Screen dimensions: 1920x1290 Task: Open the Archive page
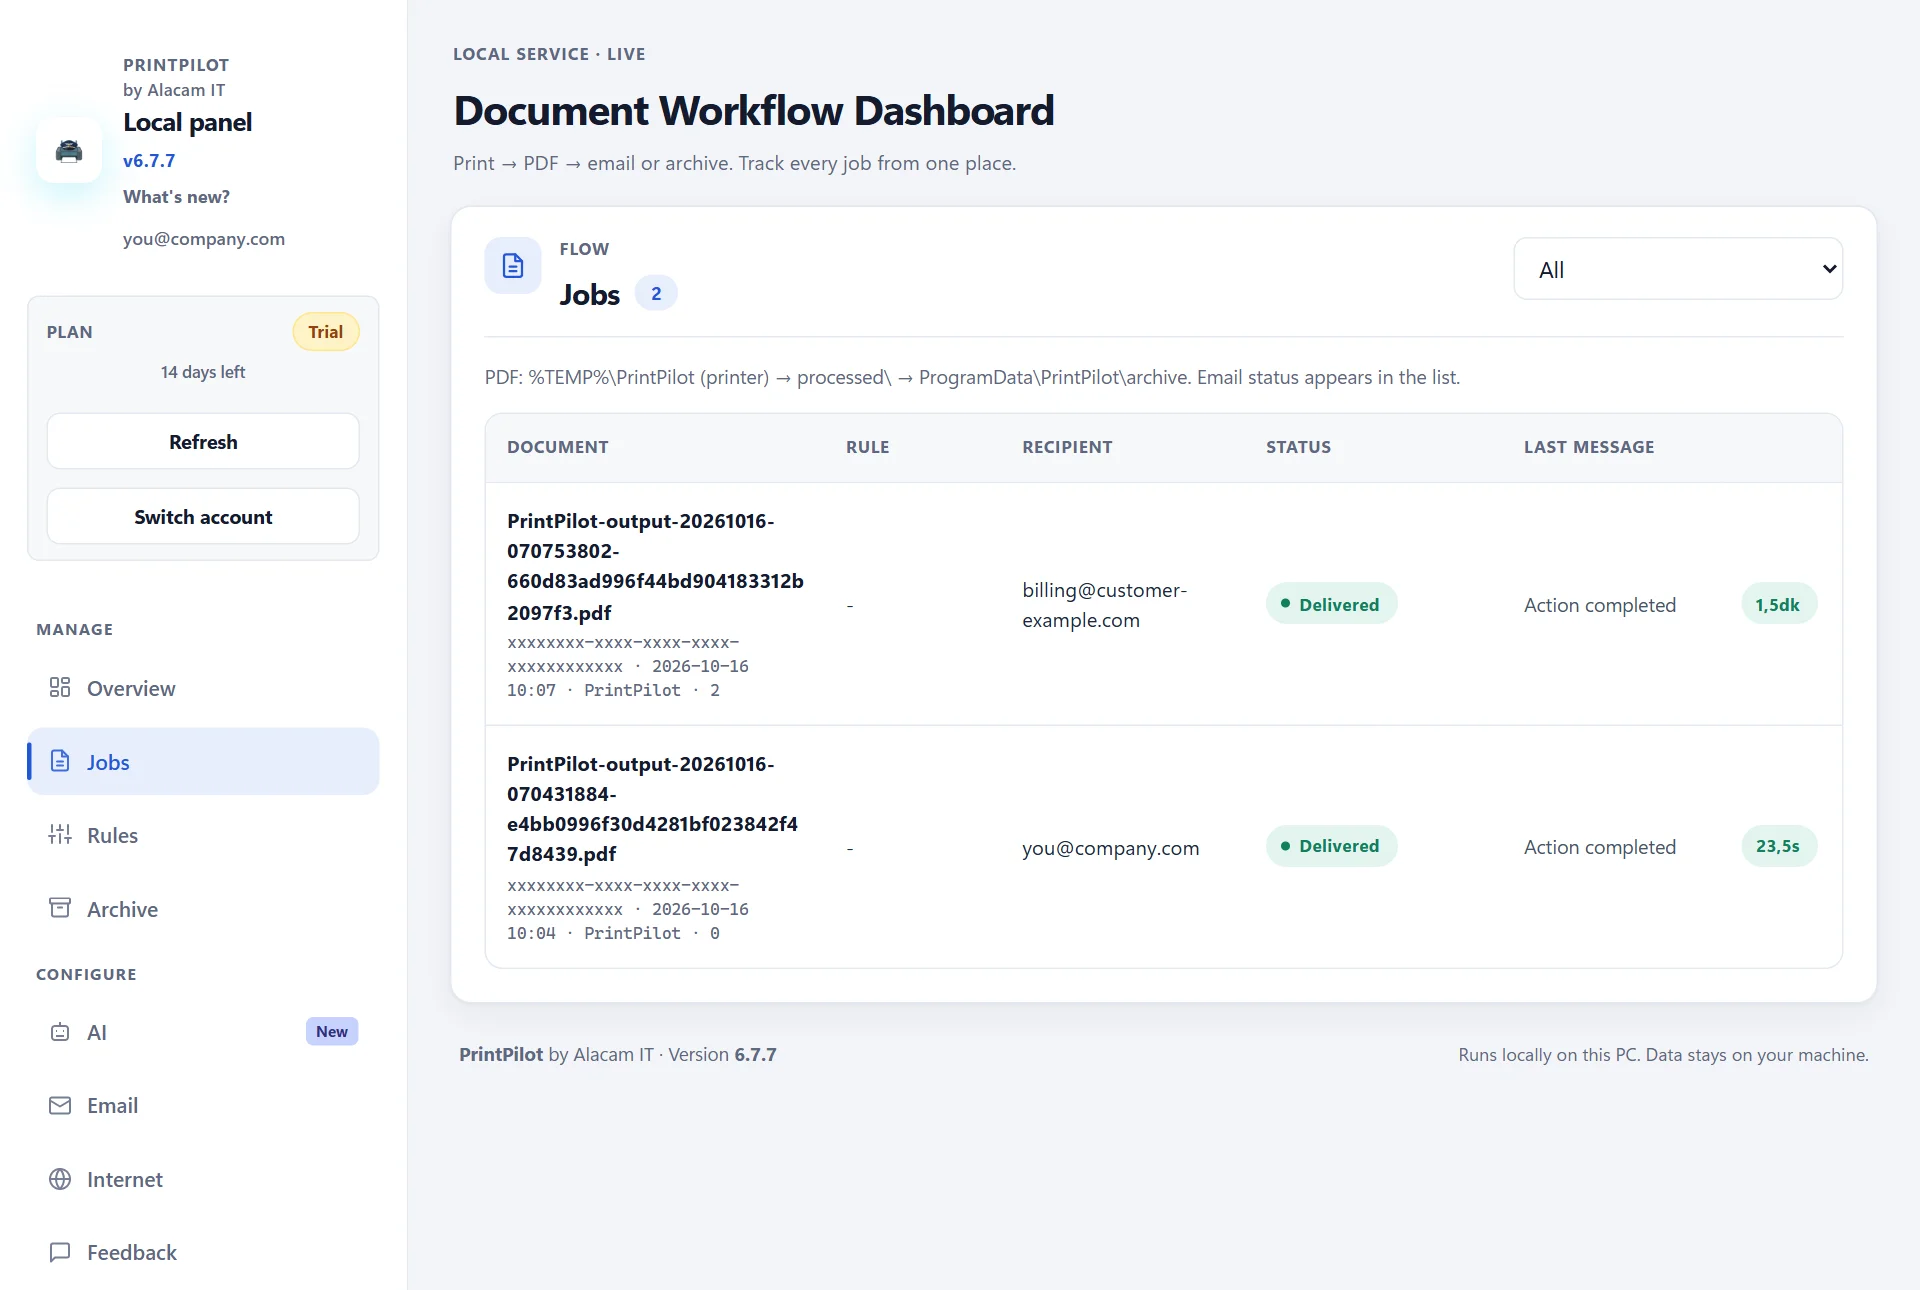[x=203, y=909]
